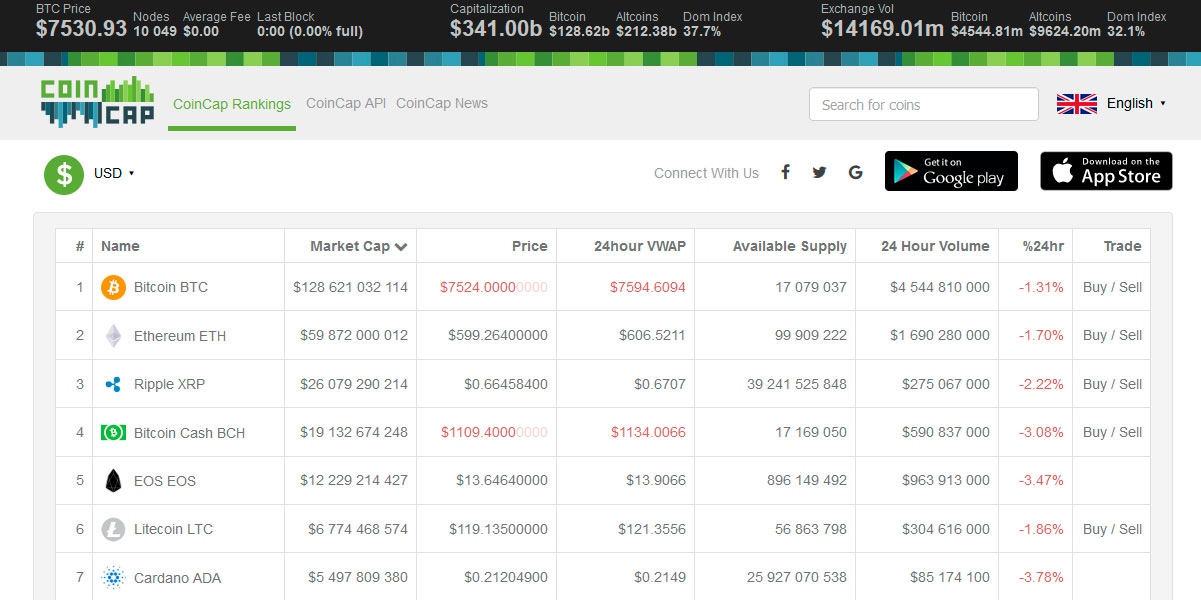1201x600 pixels.
Task: Click Ripple's -2.22% change value
Action: click(1041, 384)
